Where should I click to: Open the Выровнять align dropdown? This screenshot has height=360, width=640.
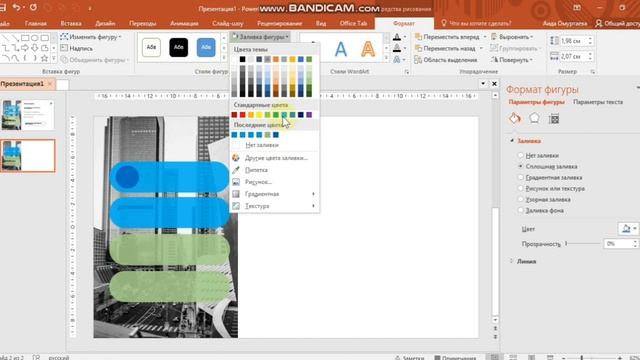[512, 37]
